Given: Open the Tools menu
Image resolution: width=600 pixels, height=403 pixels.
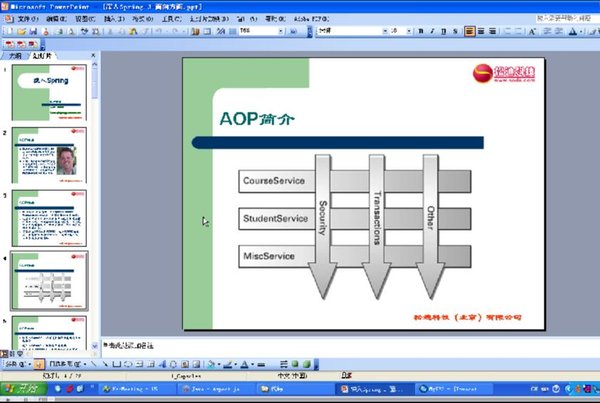Looking at the screenshot, I should (x=171, y=19).
